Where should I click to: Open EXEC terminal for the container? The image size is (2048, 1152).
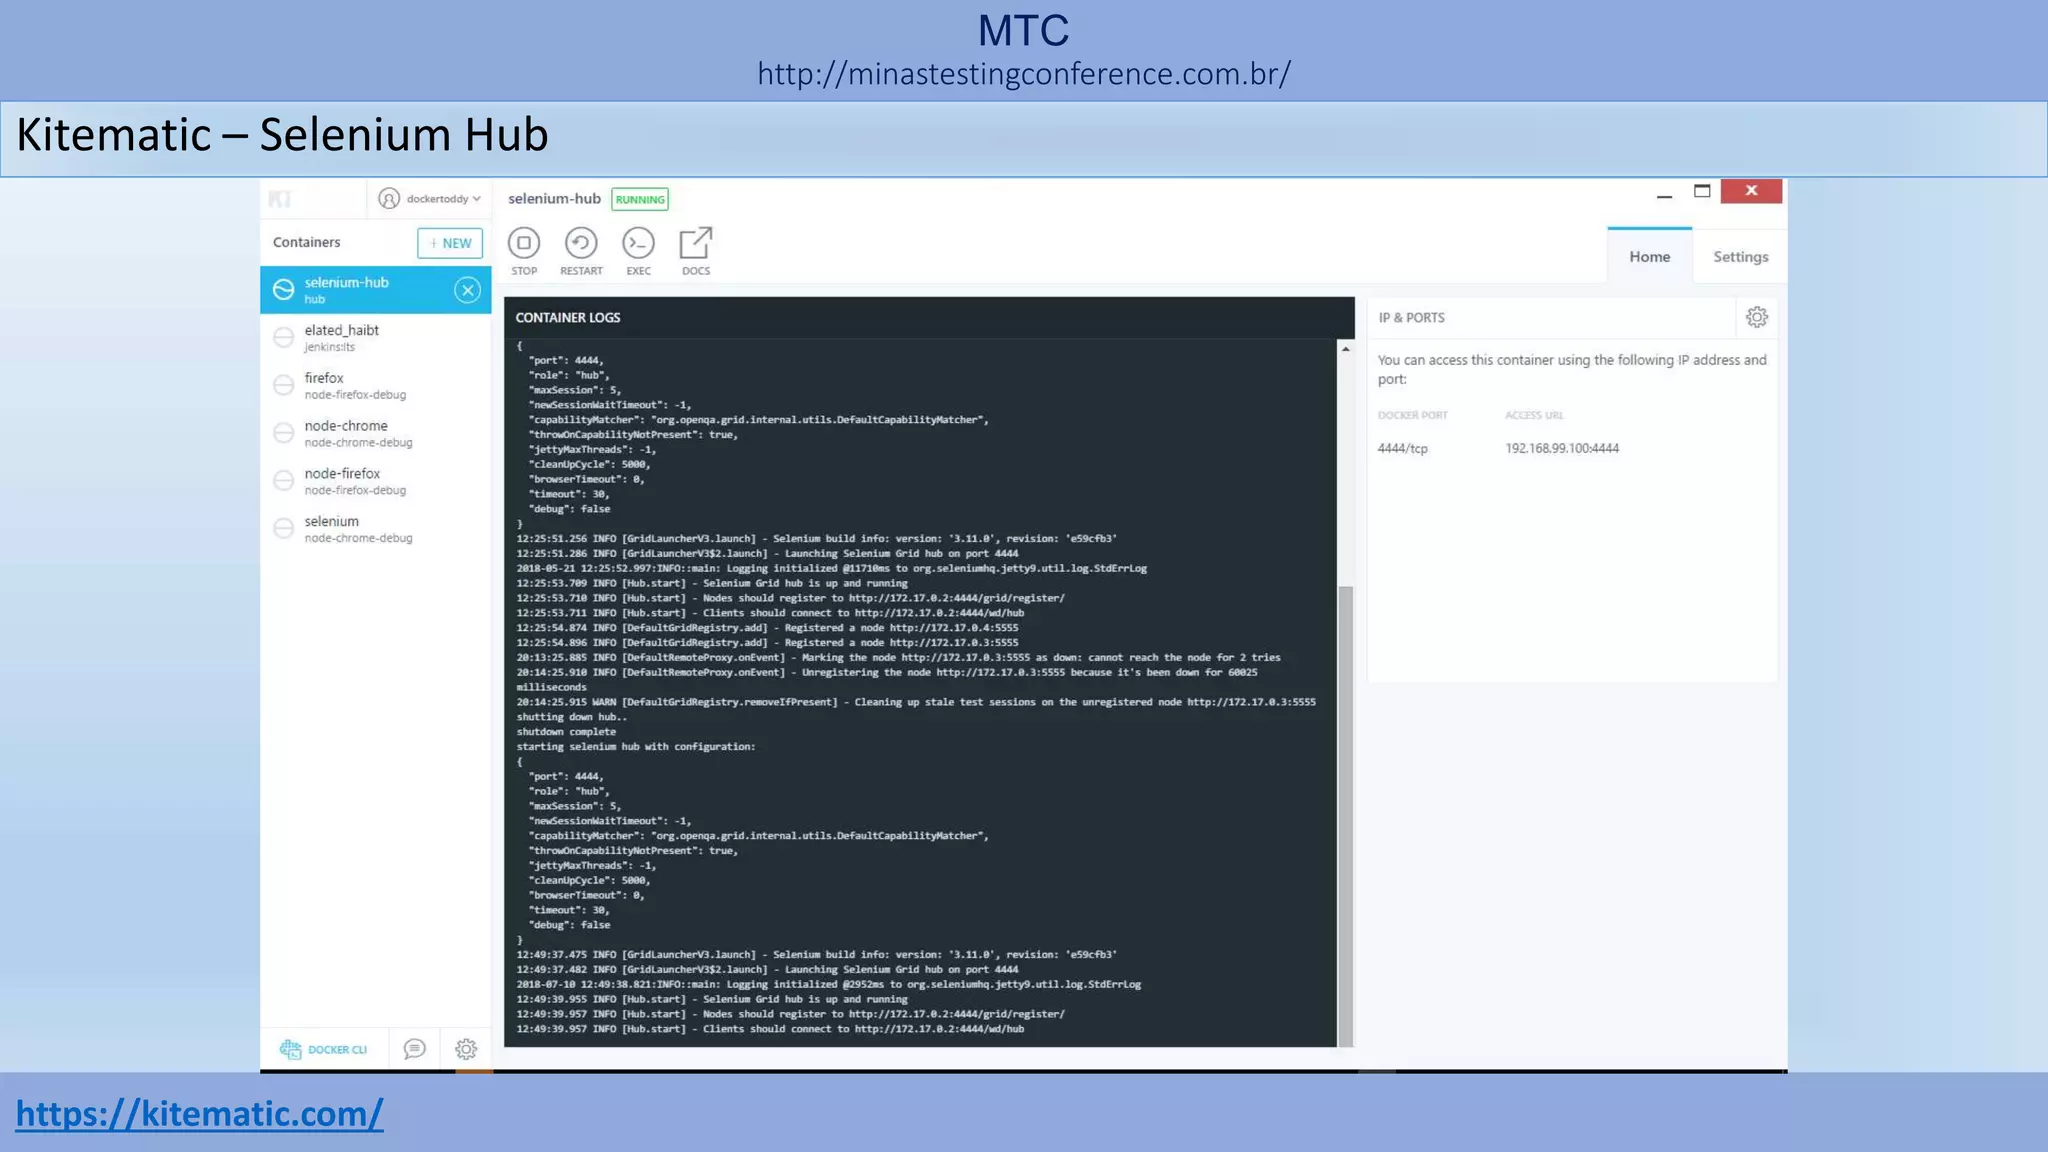click(638, 243)
